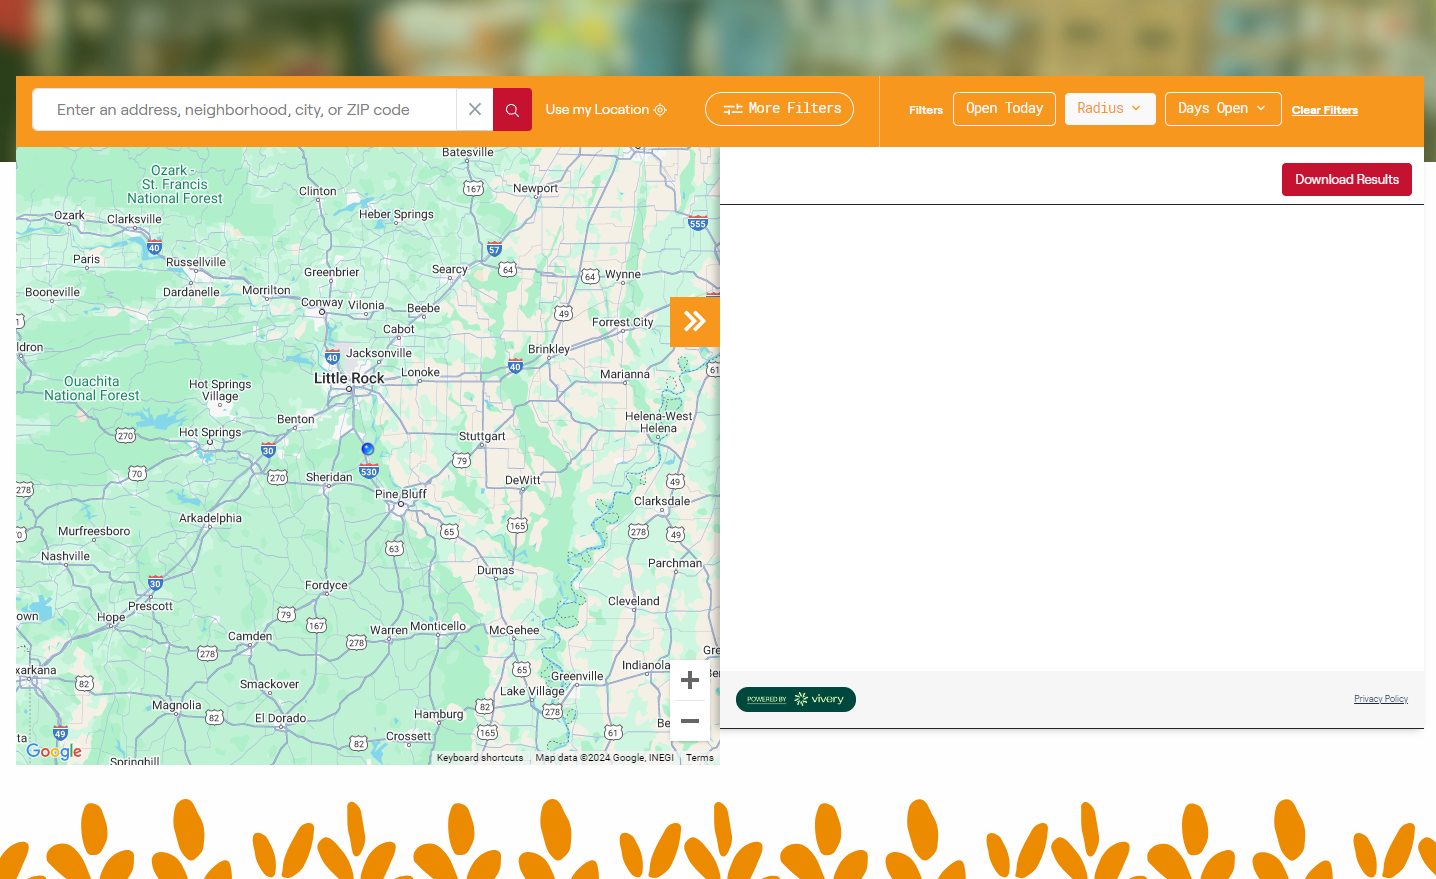Viewport: 1436px width, 879px height.
Task: Click the location crosshair icon
Action: coord(660,110)
